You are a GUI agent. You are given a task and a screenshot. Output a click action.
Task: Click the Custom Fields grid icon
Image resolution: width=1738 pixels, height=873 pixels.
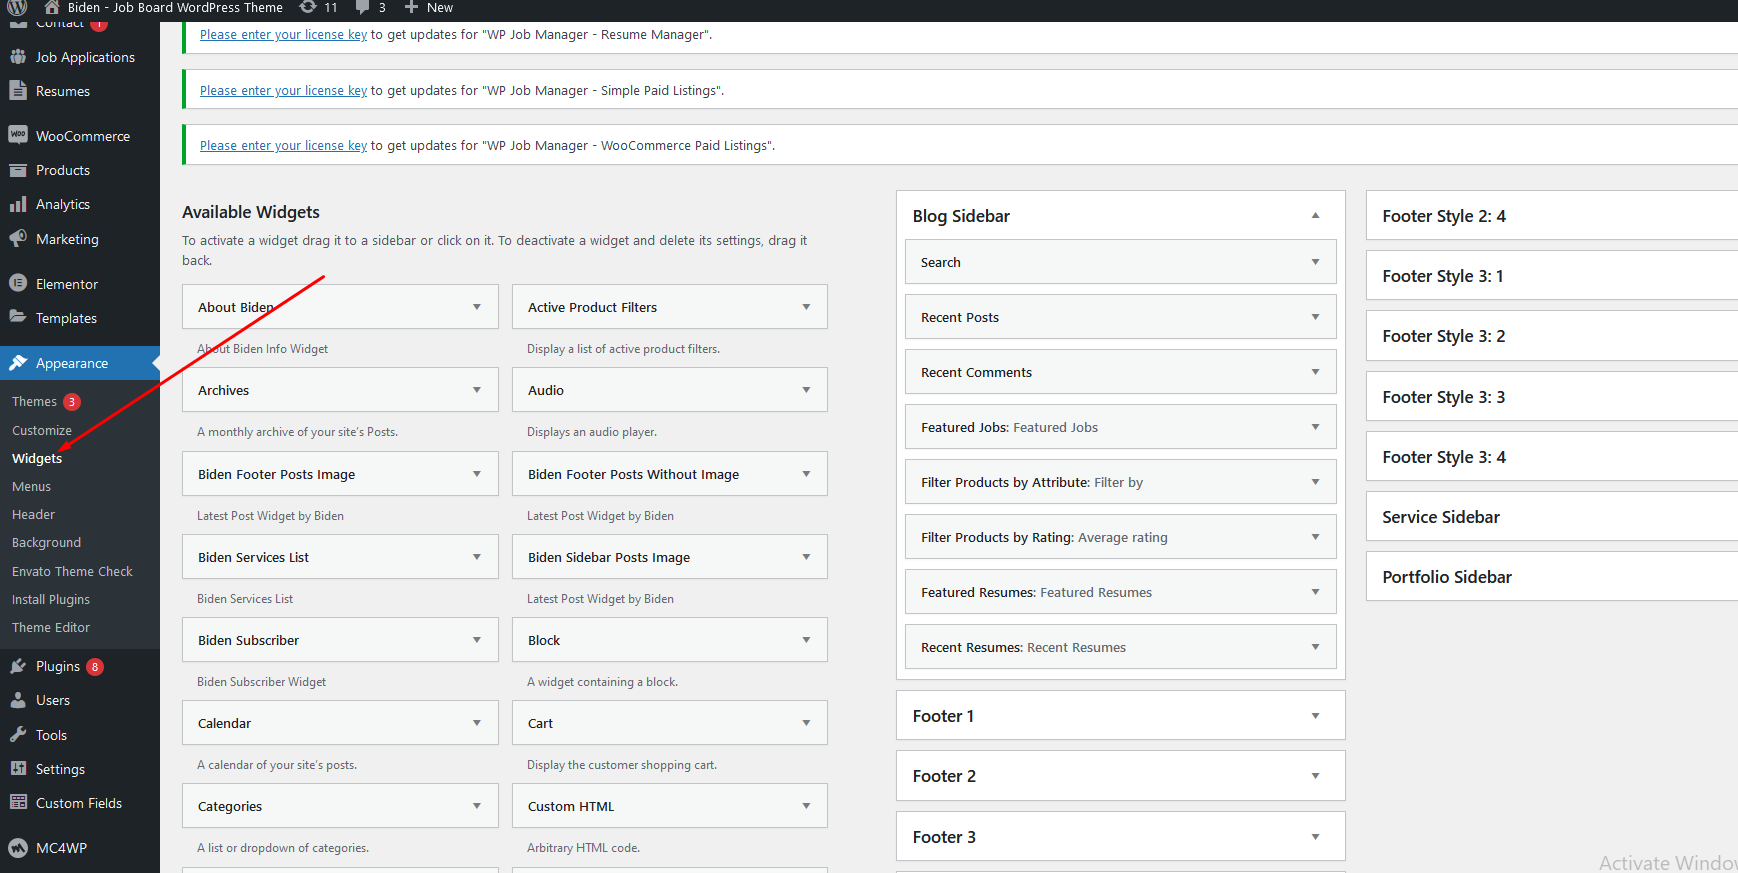point(18,803)
